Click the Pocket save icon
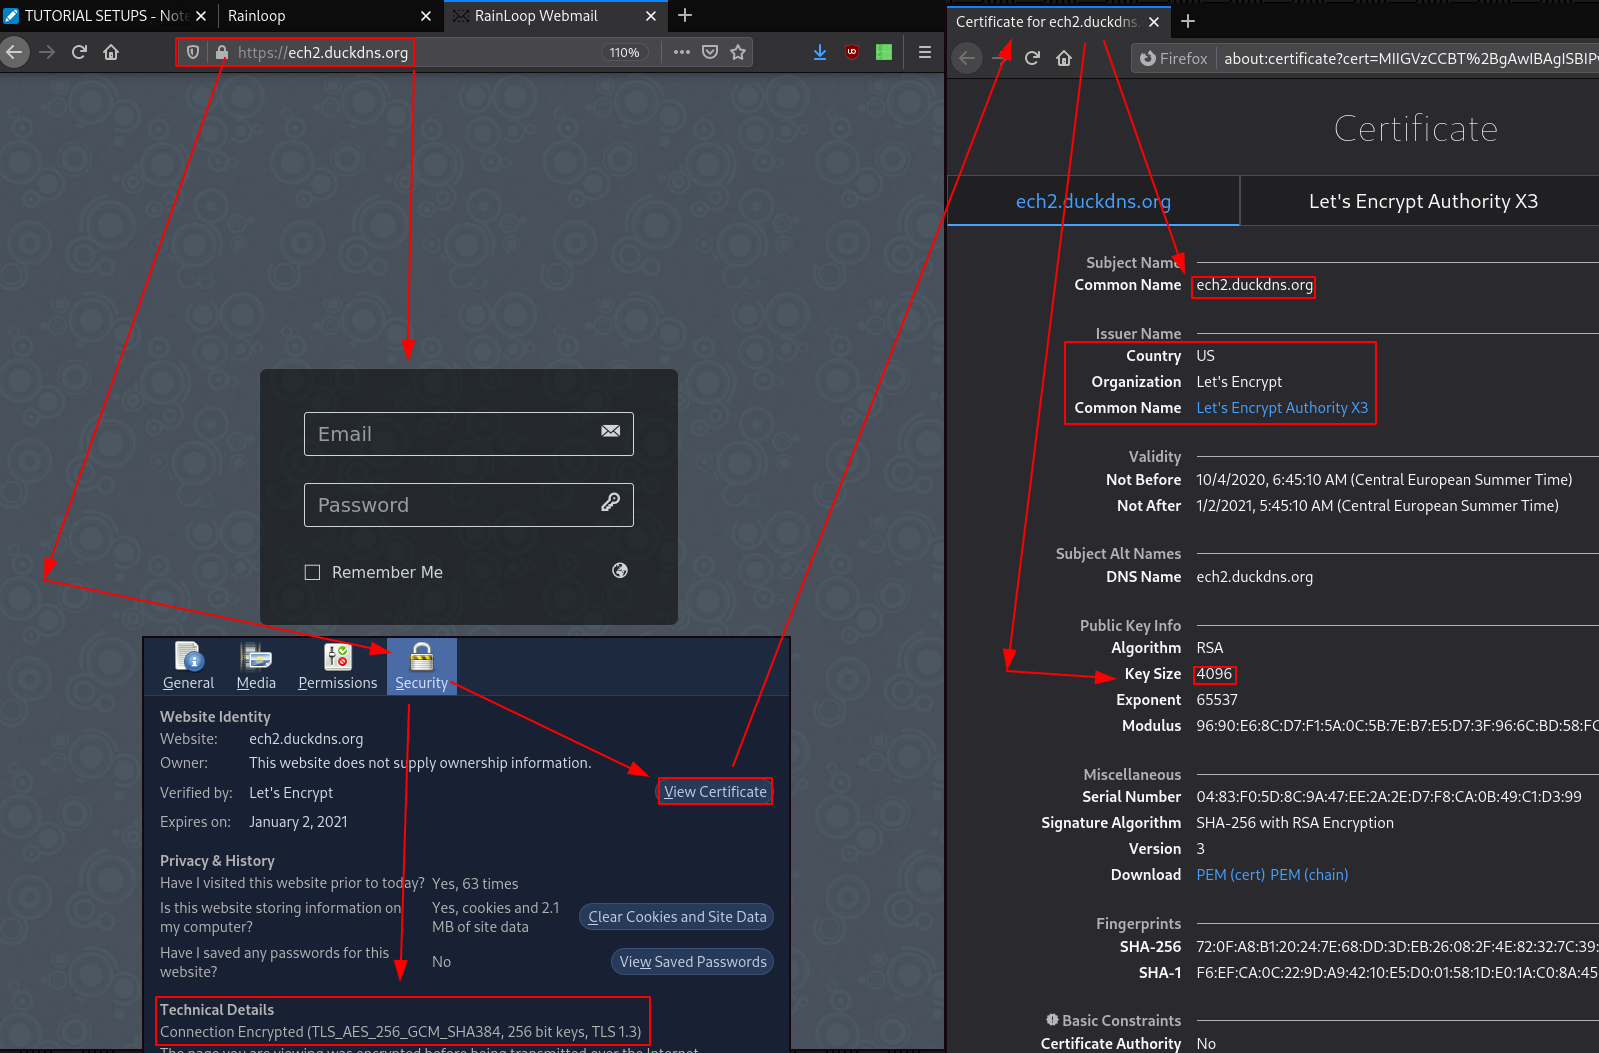1599x1053 pixels. (x=710, y=52)
